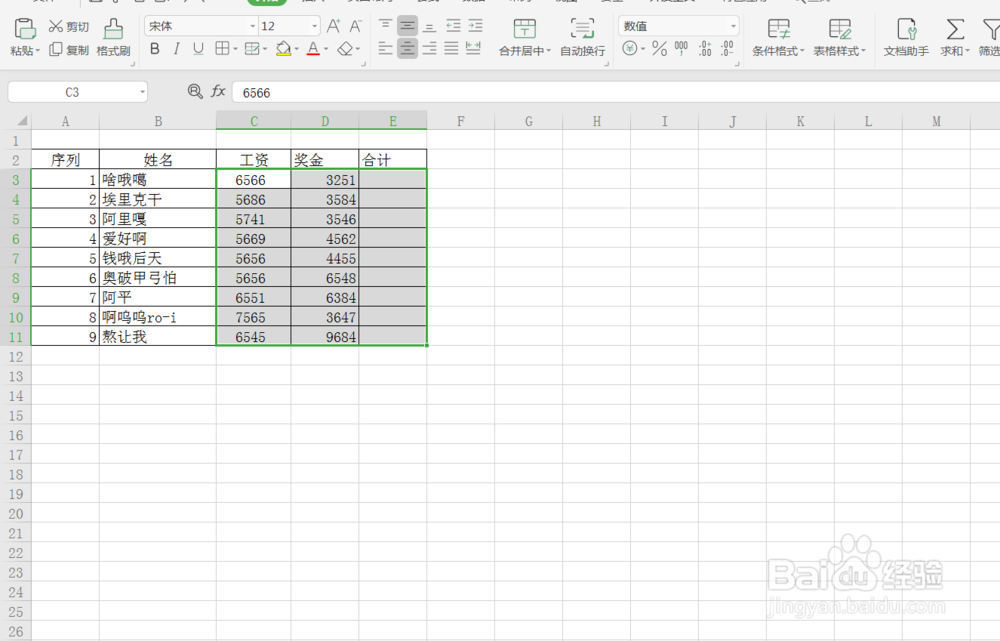Apply cell borders with the border grid icon

[221, 48]
